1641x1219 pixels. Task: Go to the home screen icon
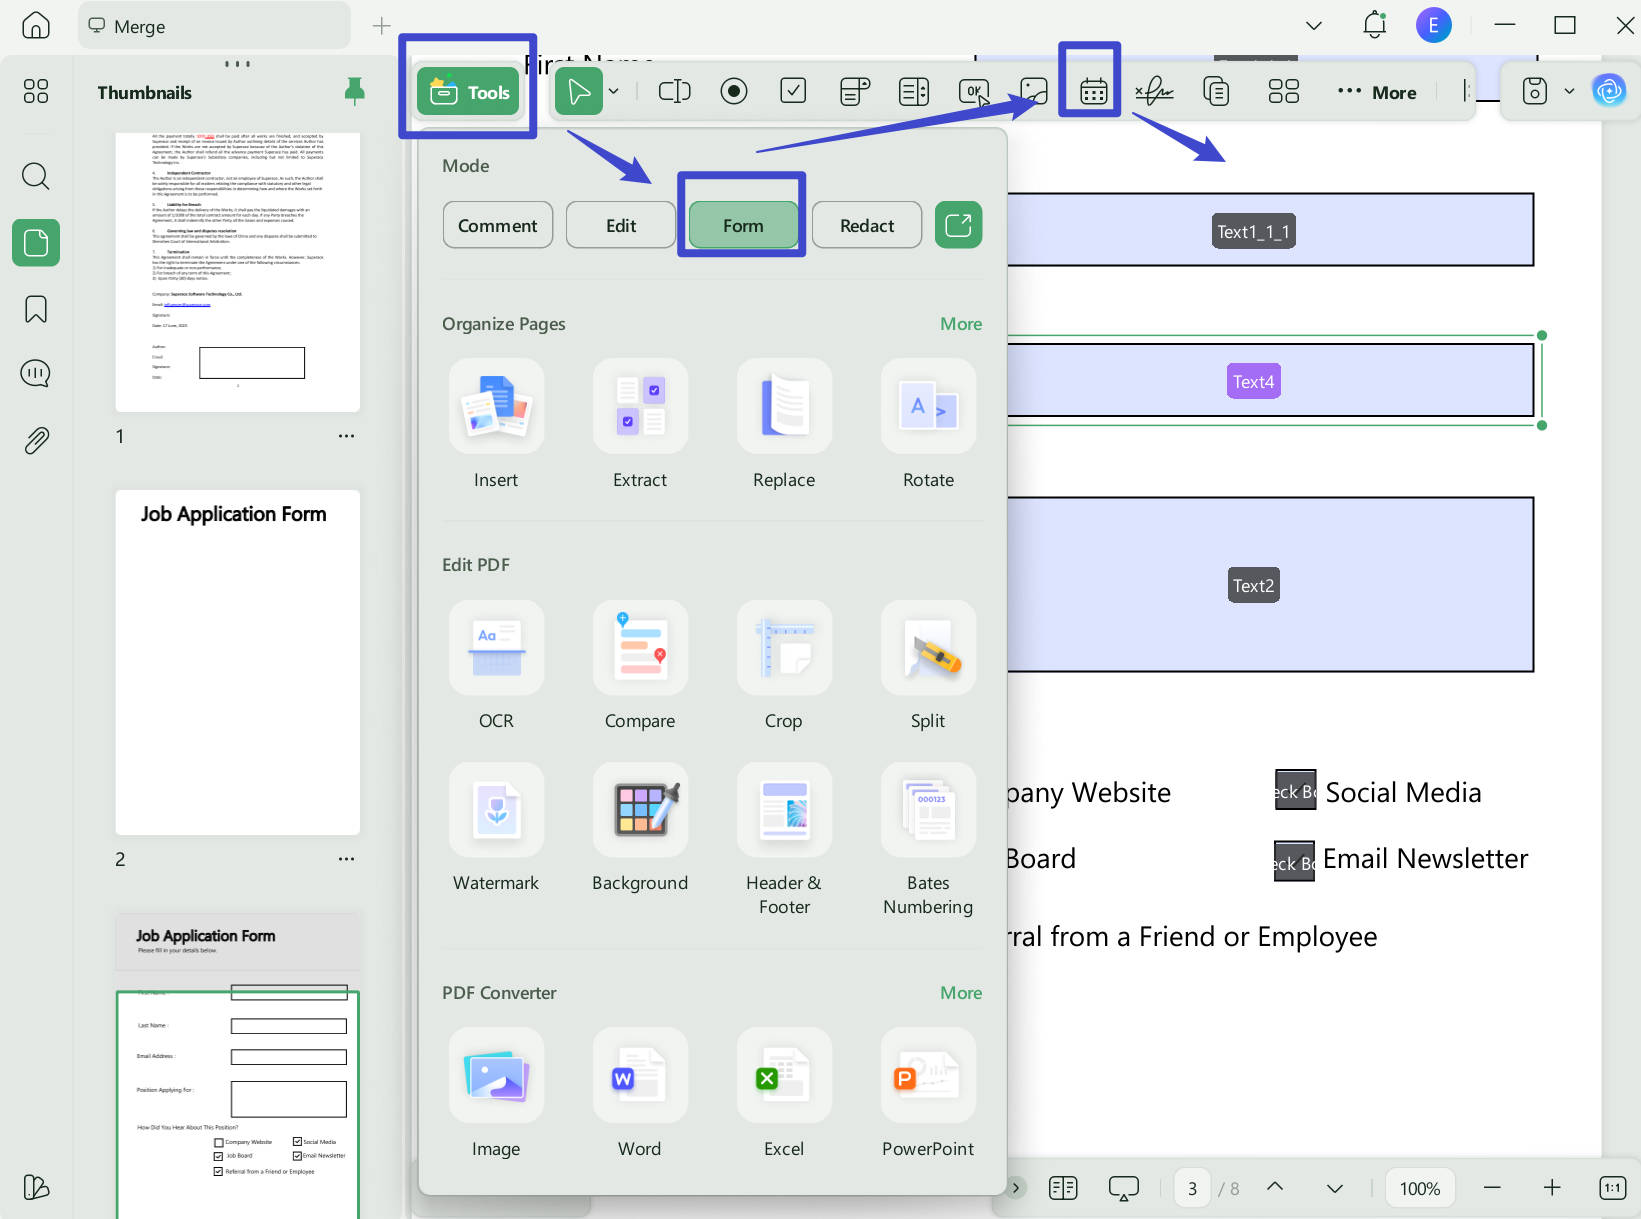coord(36,25)
